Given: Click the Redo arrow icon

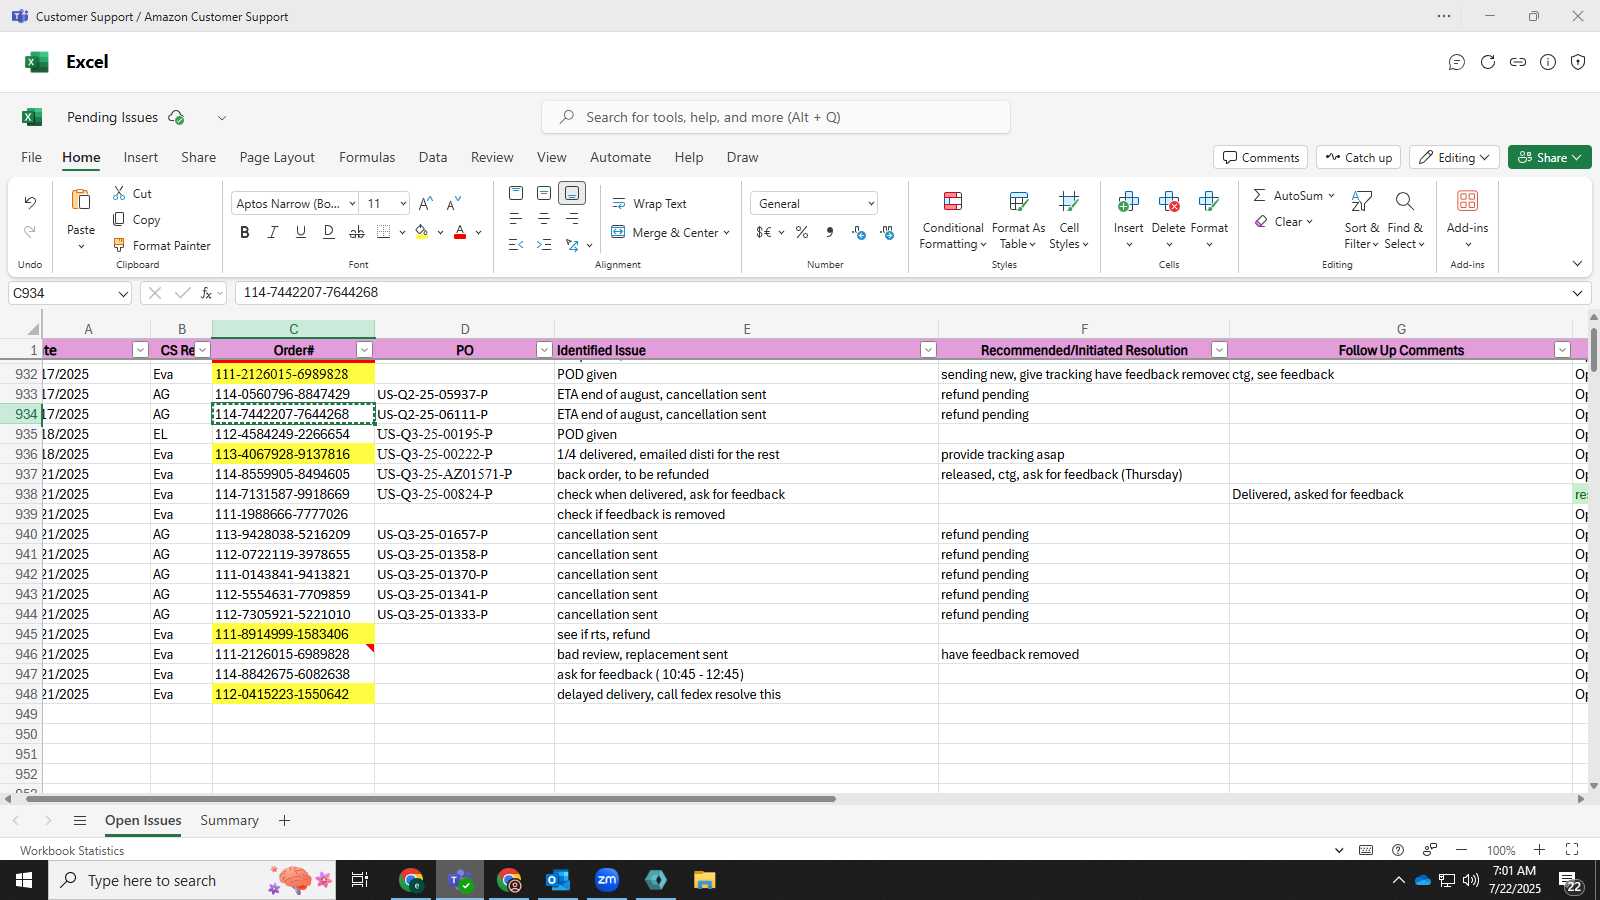Looking at the screenshot, I should (30, 231).
